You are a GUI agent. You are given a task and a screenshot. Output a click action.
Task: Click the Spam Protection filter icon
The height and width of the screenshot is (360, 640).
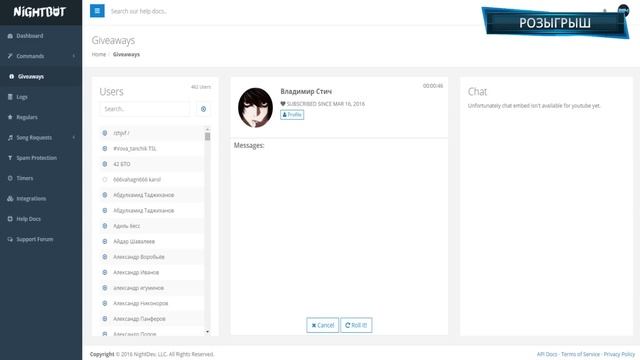[x=10, y=158]
